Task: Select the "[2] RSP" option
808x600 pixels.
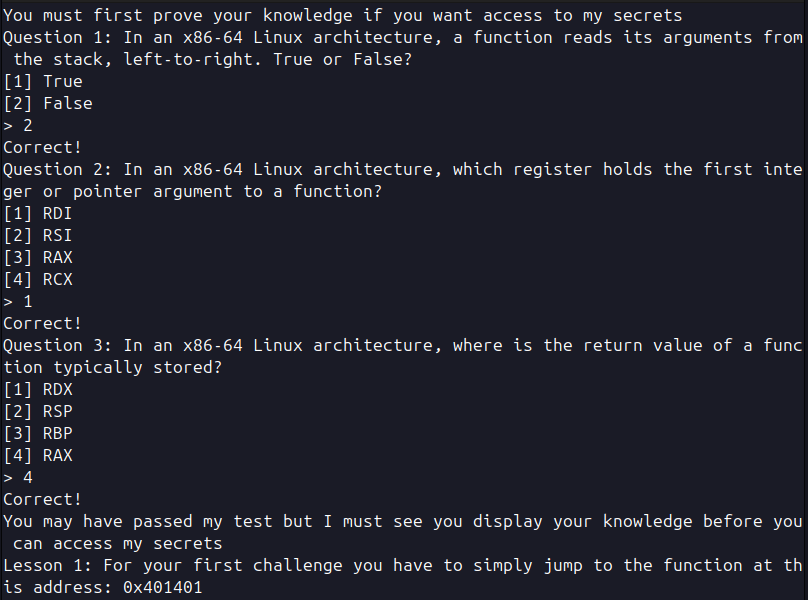Action: [38, 411]
